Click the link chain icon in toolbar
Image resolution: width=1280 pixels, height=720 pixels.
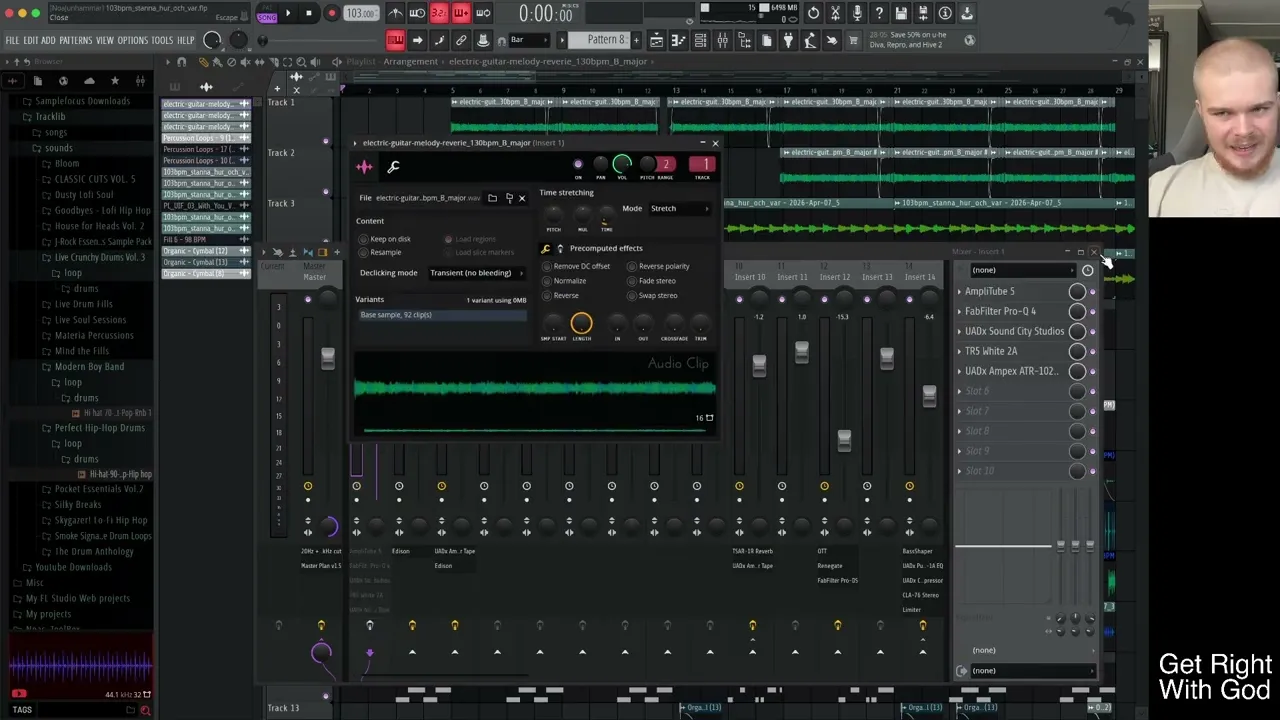click(461, 40)
